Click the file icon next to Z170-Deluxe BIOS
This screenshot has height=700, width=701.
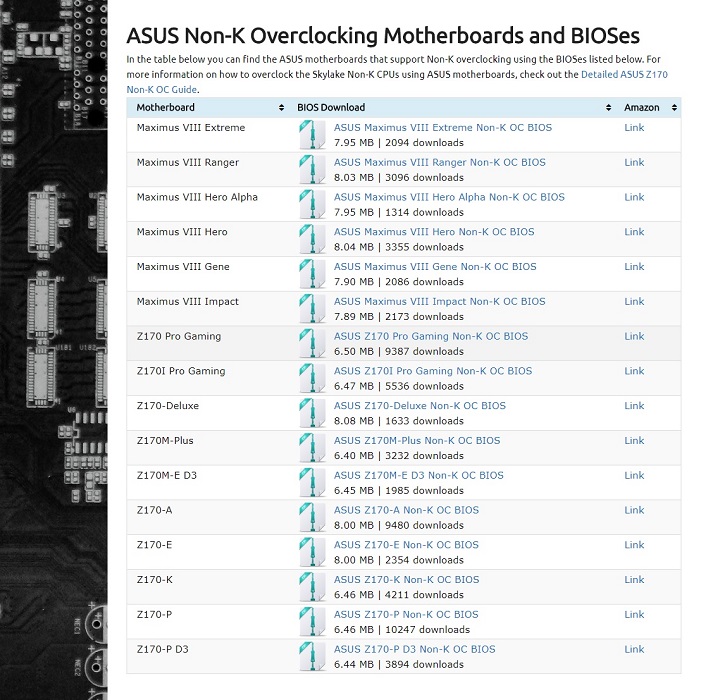(x=312, y=413)
